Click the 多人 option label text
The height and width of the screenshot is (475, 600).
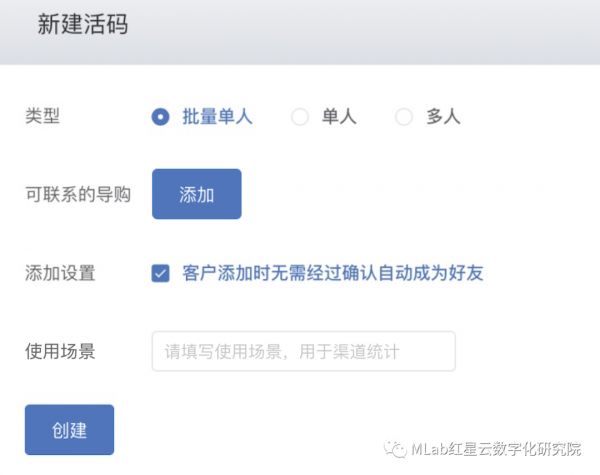coord(443,117)
